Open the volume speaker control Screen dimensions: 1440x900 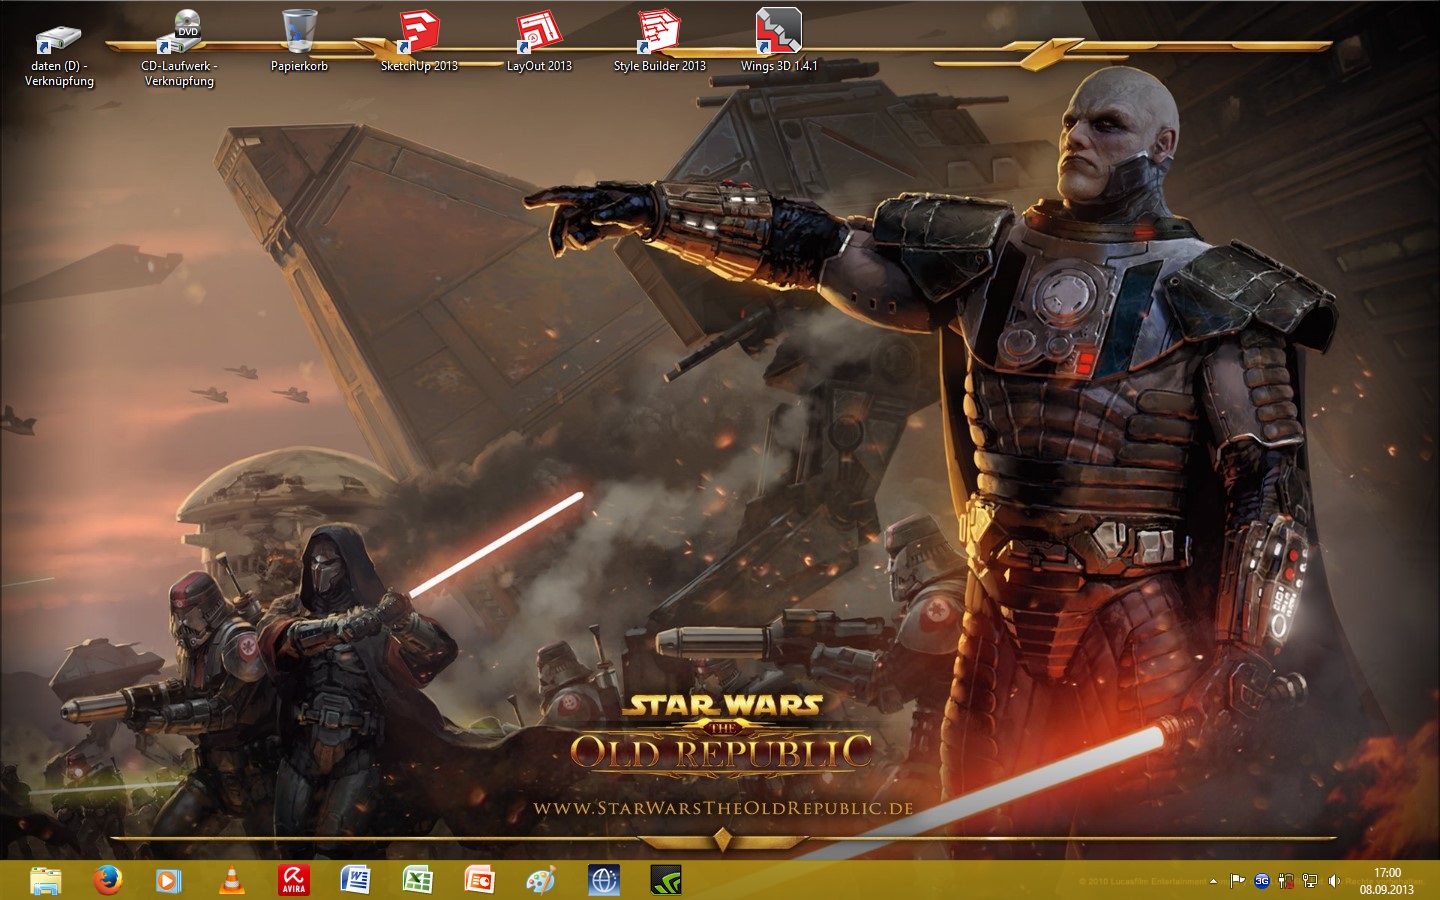[1333, 881]
